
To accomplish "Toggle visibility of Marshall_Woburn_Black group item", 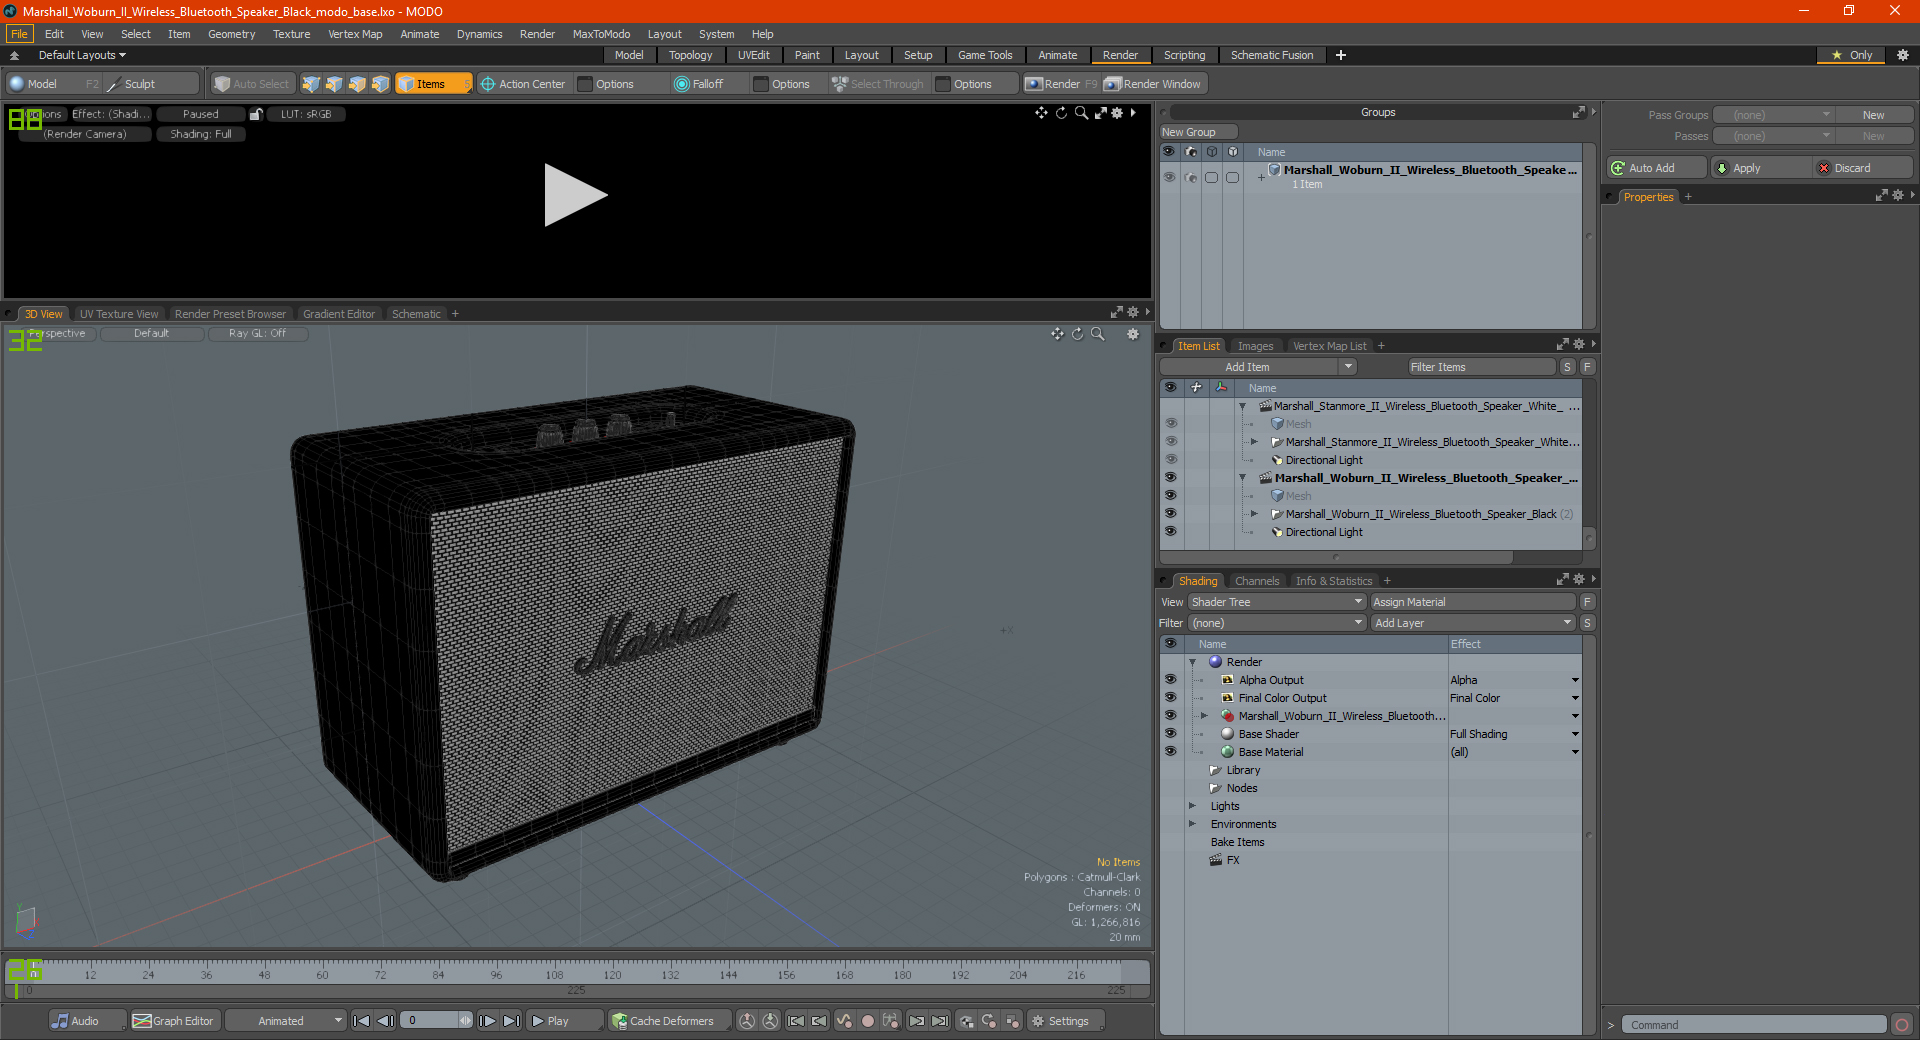I will point(1170,514).
